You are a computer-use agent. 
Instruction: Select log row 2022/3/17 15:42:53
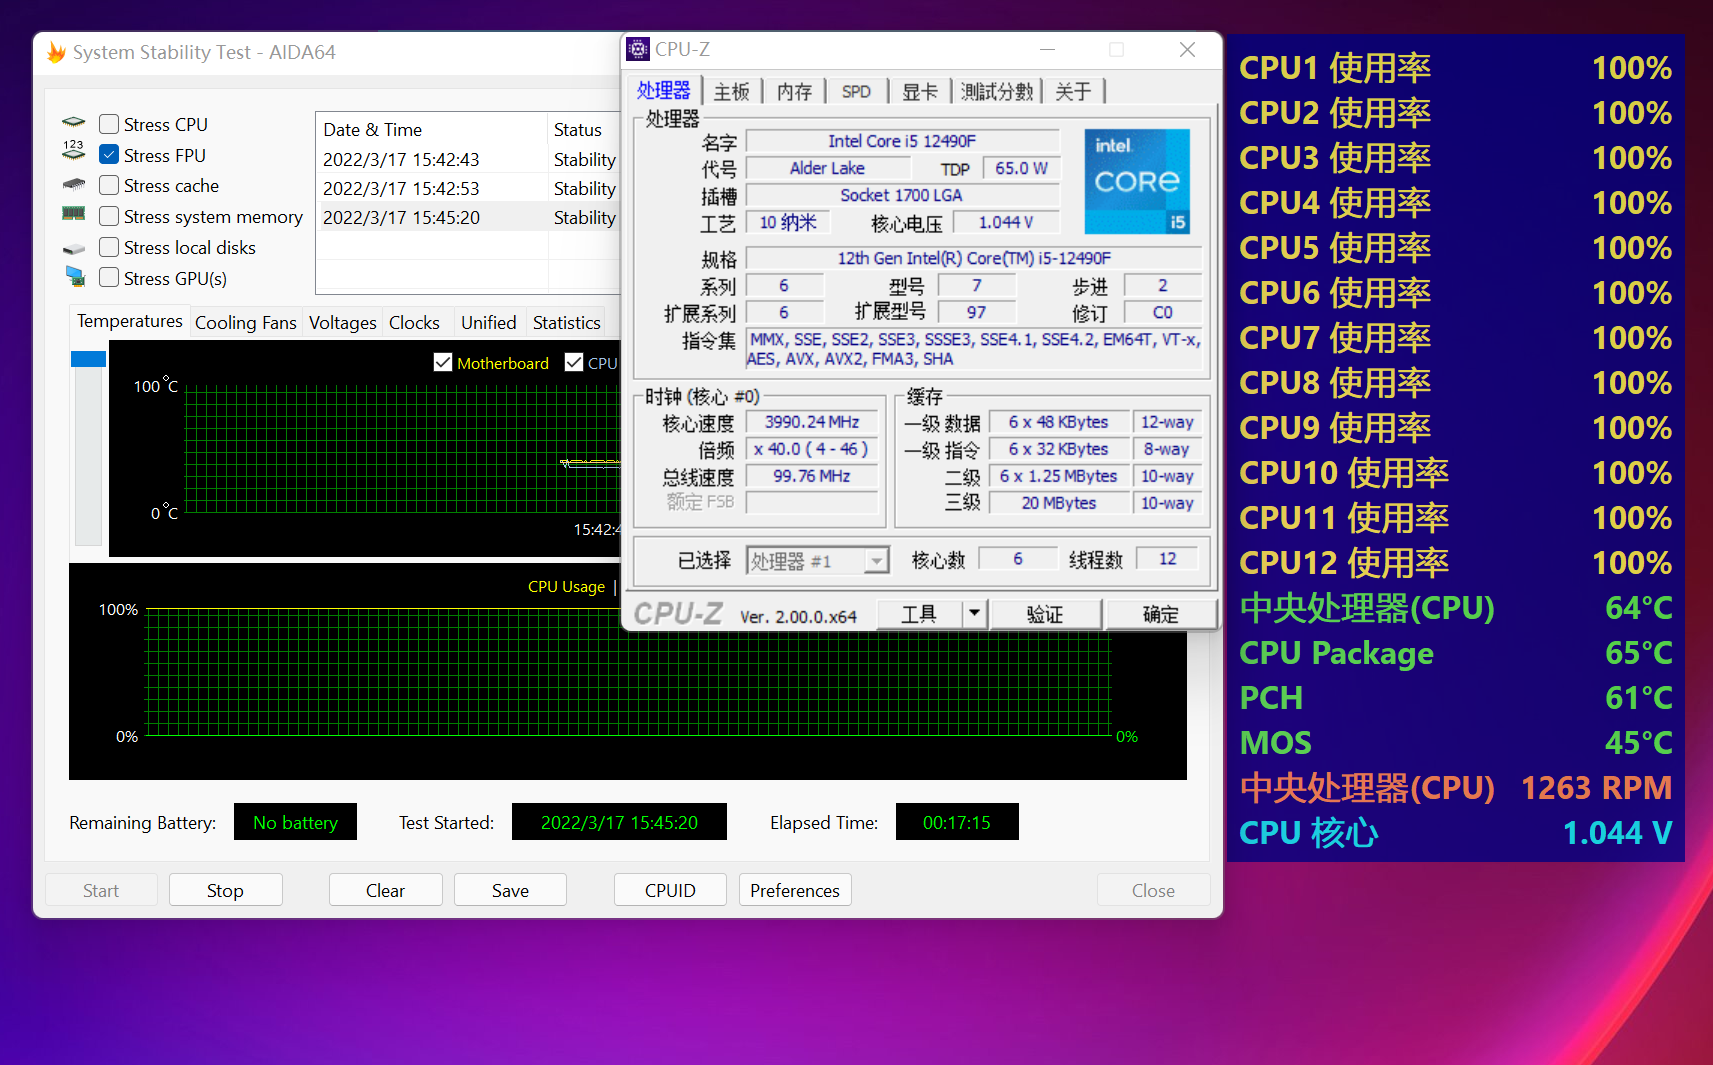pos(470,188)
